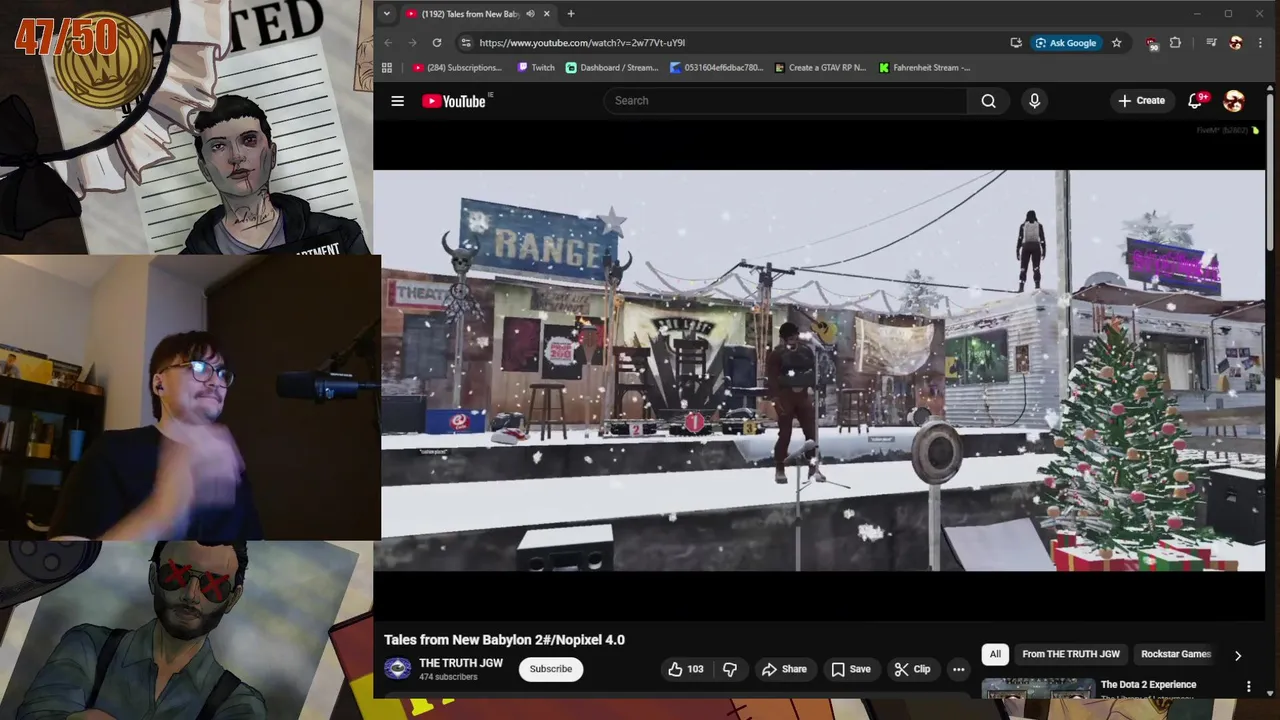Viewport: 1280px width, 720px height.
Task: Switch to Tales from New Babylon tab
Action: point(470,14)
